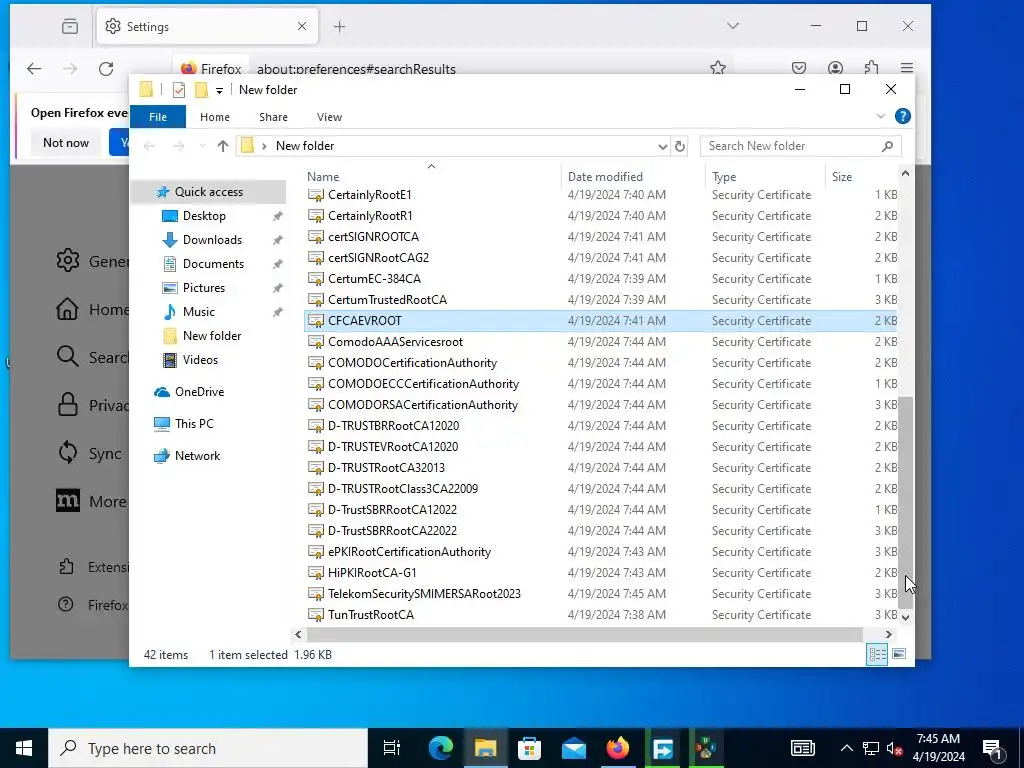
Task: Reload the Firefox page
Action: point(106,69)
